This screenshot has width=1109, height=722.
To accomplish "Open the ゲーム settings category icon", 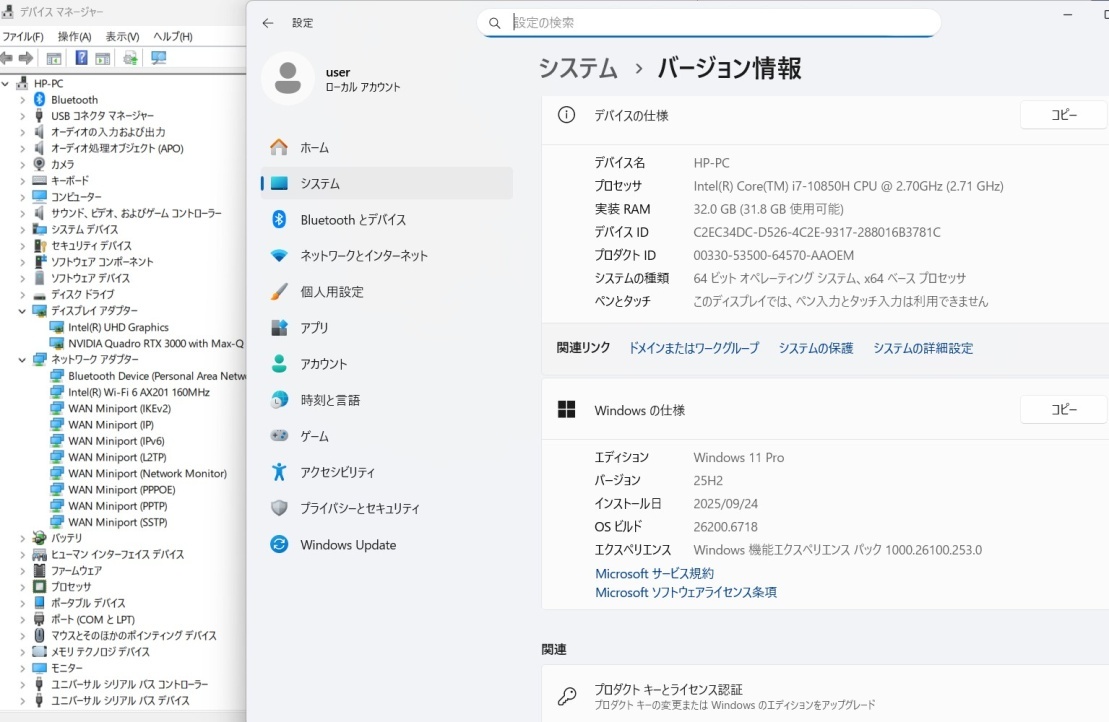I will coord(281,435).
